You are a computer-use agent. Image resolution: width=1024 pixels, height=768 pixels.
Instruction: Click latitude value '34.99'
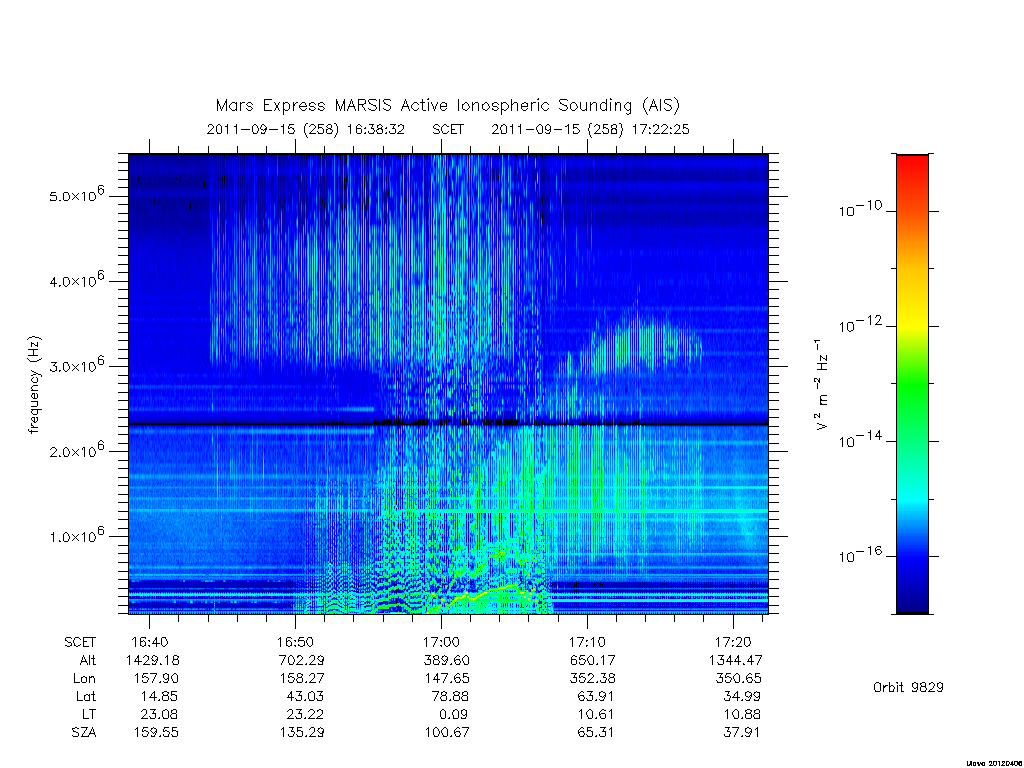742,697
